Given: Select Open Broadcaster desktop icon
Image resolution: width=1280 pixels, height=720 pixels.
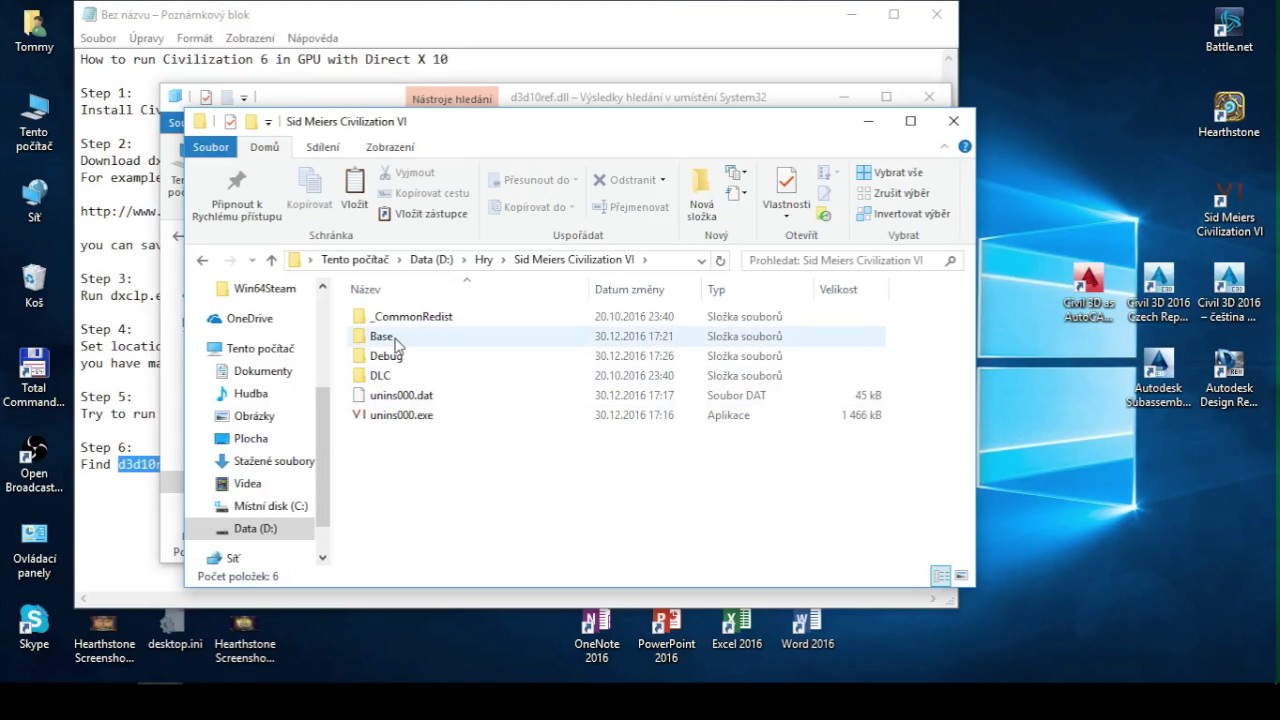Looking at the screenshot, I should point(34,464).
